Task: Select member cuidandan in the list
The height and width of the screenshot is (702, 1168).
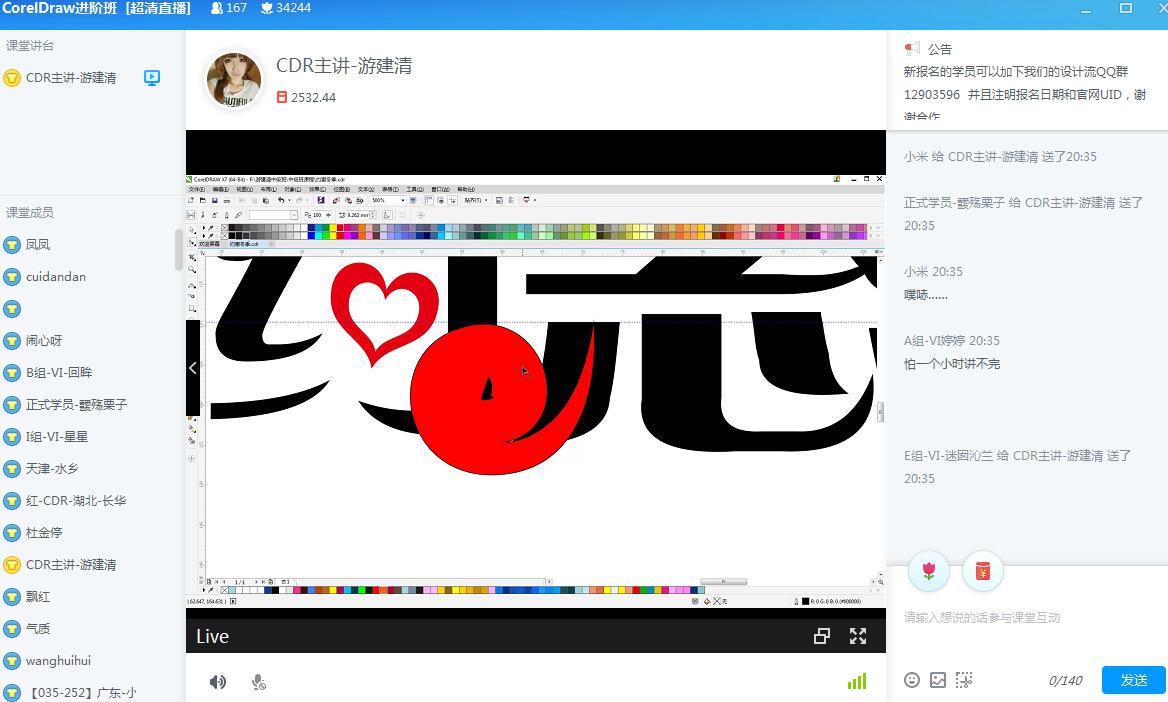Action: click(56, 277)
